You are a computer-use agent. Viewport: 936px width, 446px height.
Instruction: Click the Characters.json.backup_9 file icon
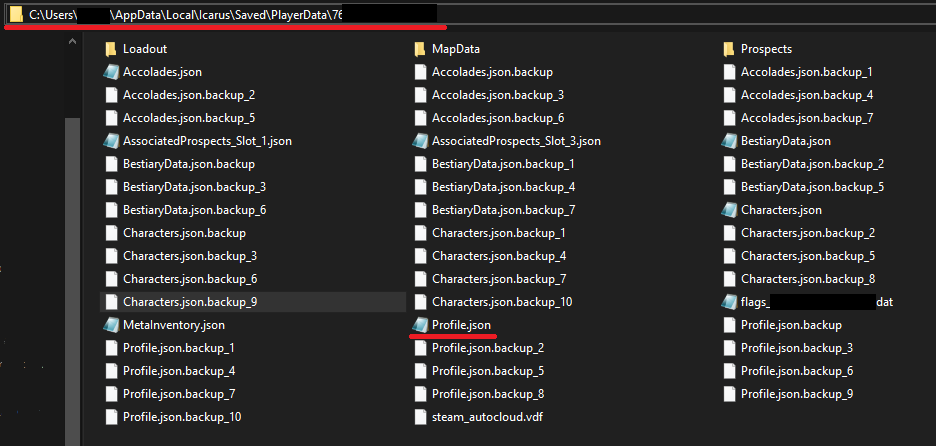pos(112,302)
